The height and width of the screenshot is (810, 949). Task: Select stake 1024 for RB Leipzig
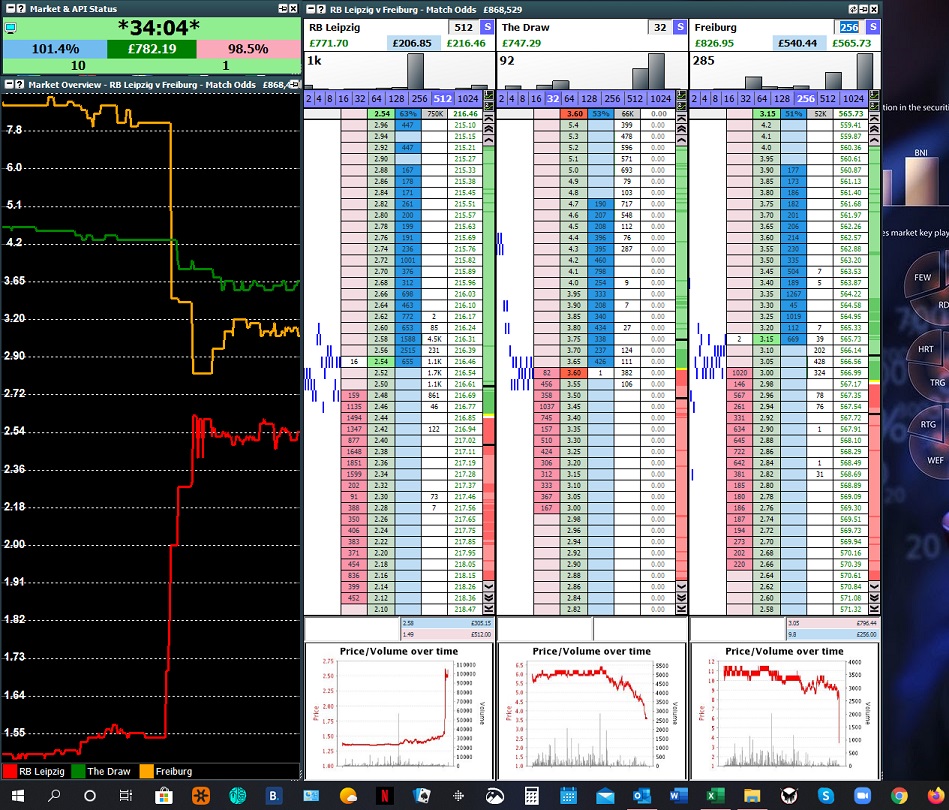[x=467, y=99]
